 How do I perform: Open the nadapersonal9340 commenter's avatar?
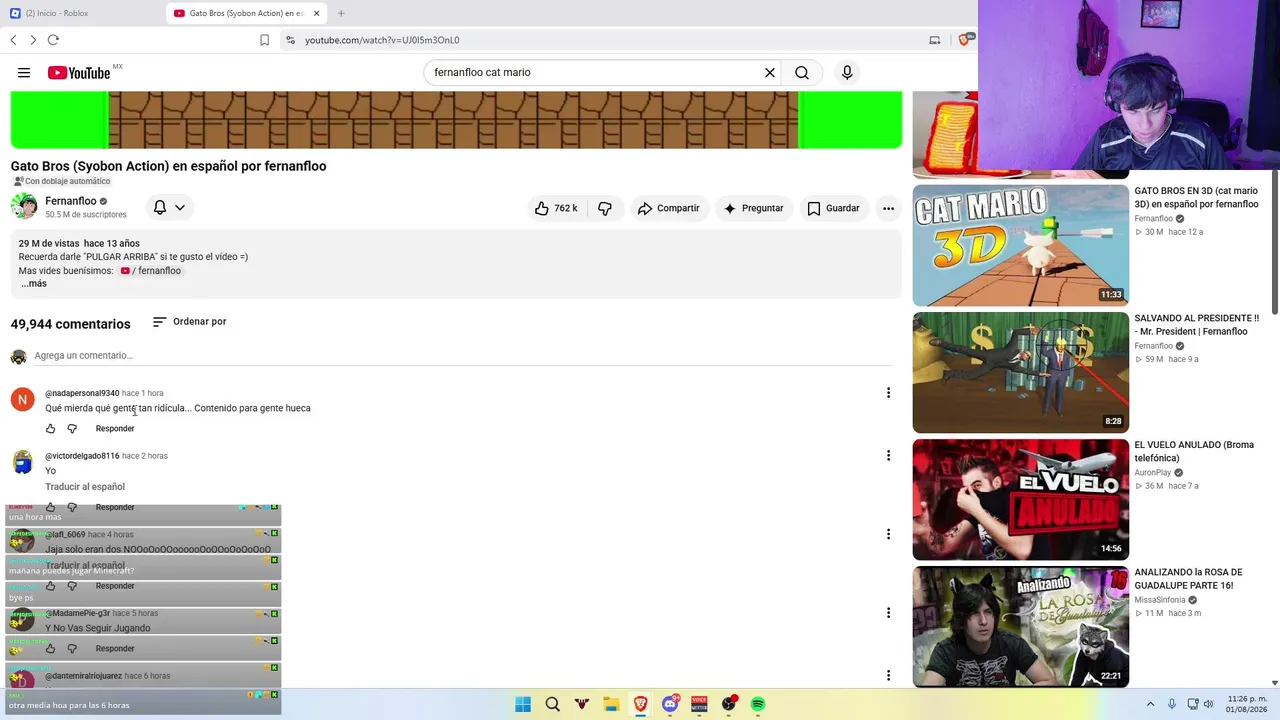click(22, 400)
